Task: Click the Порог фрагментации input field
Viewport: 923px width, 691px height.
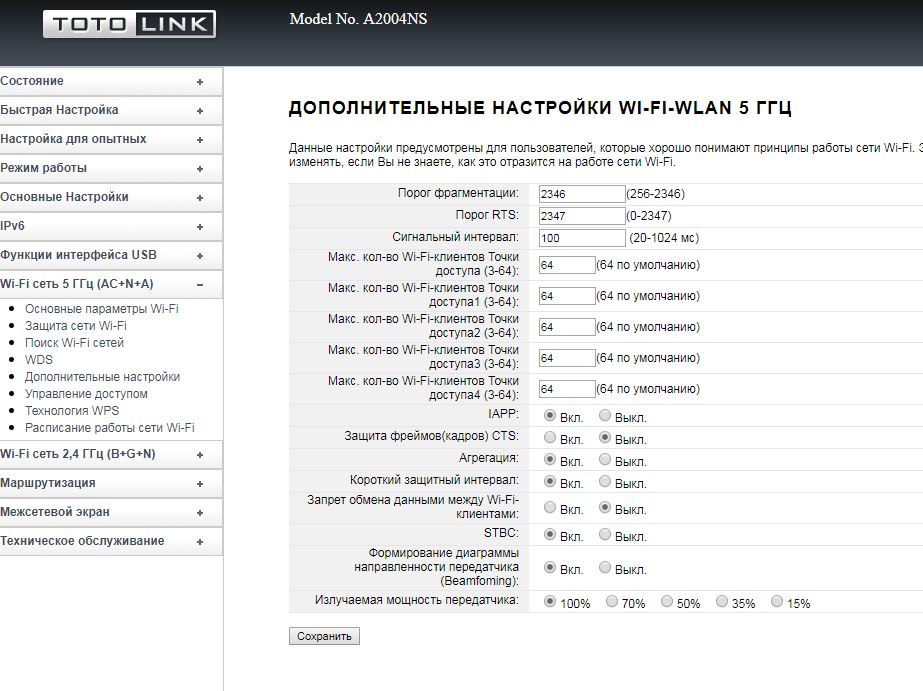Action: [581, 194]
